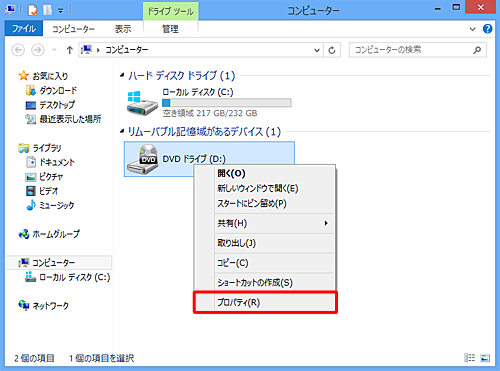Switch to large icons view in status bar
Screen dimensions: 500x371
tap(485, 358)
